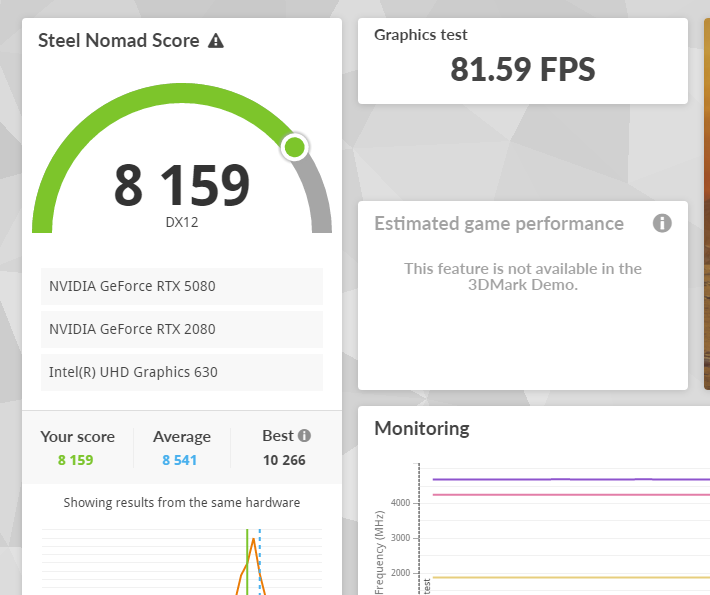Viewport: 710px width, 595px height.
Task: Click the Average score value 8 541
Action: (180, 460)
